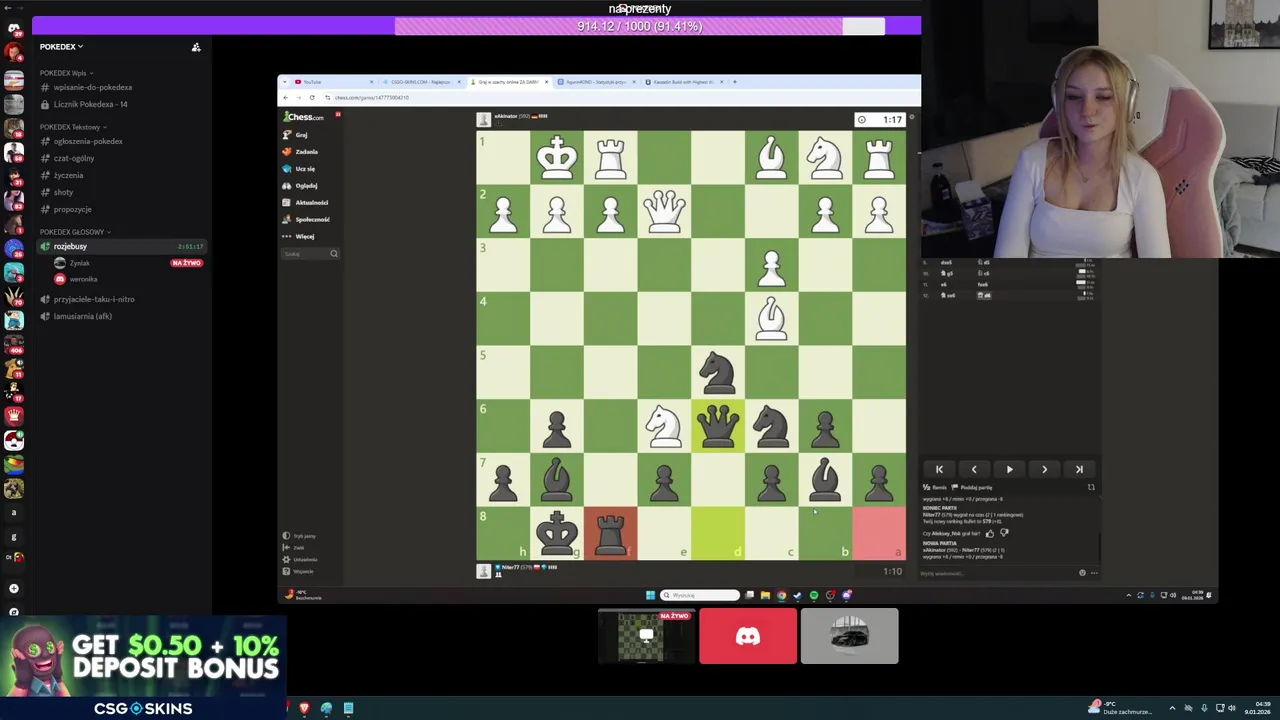This screenshot has width=1280, height=720.
Task: Flip the chess board orientation icon
Action: point(1091,487)
